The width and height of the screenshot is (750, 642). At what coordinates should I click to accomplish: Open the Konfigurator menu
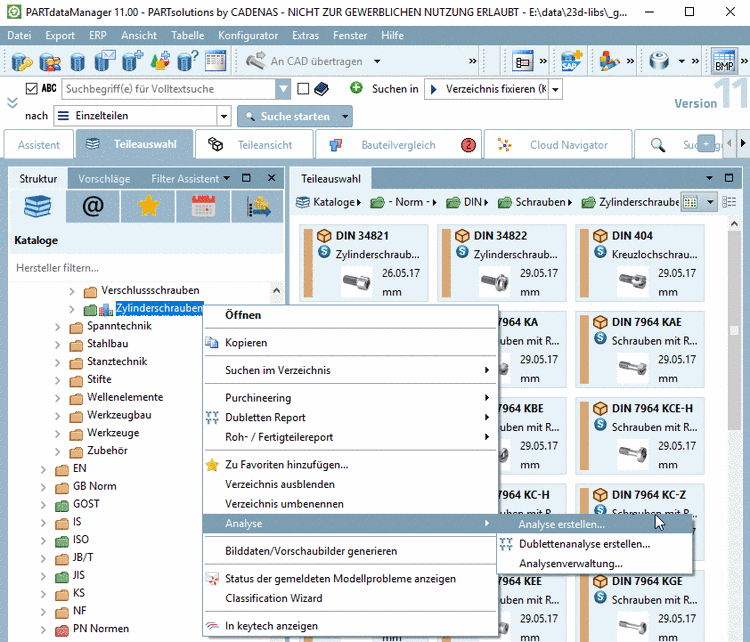click(x=248, y=35)
